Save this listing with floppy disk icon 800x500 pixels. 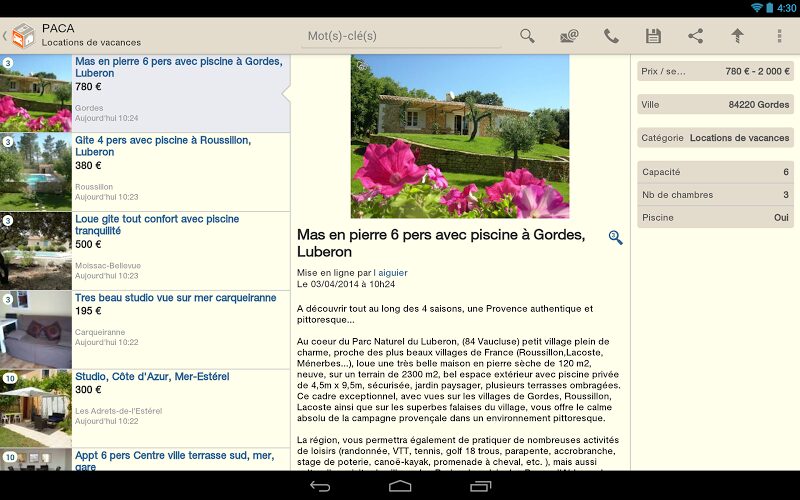[653, 36]
